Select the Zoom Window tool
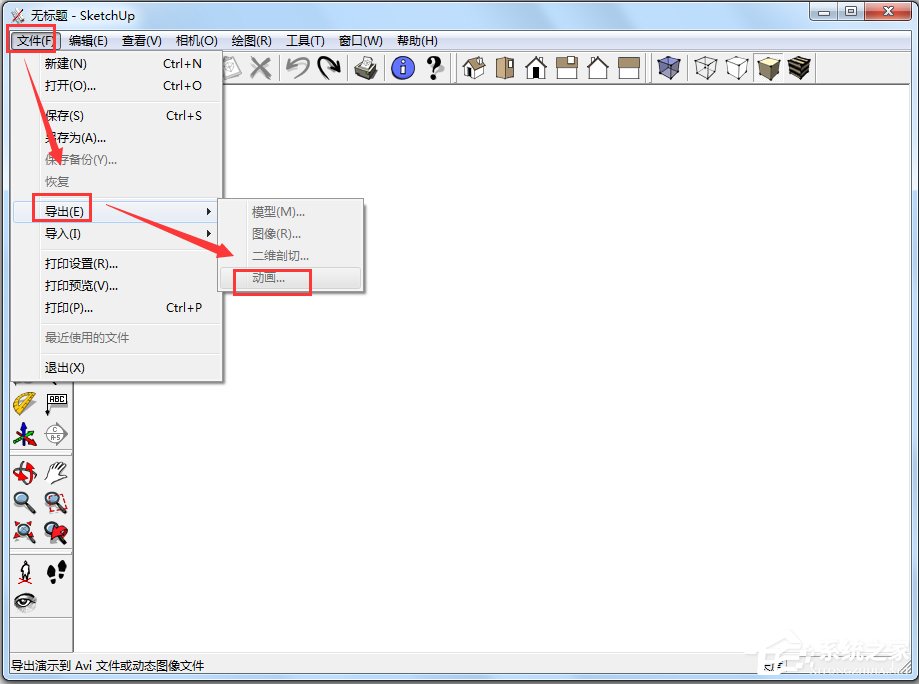 pyautogui.click(x=56, y=502)
